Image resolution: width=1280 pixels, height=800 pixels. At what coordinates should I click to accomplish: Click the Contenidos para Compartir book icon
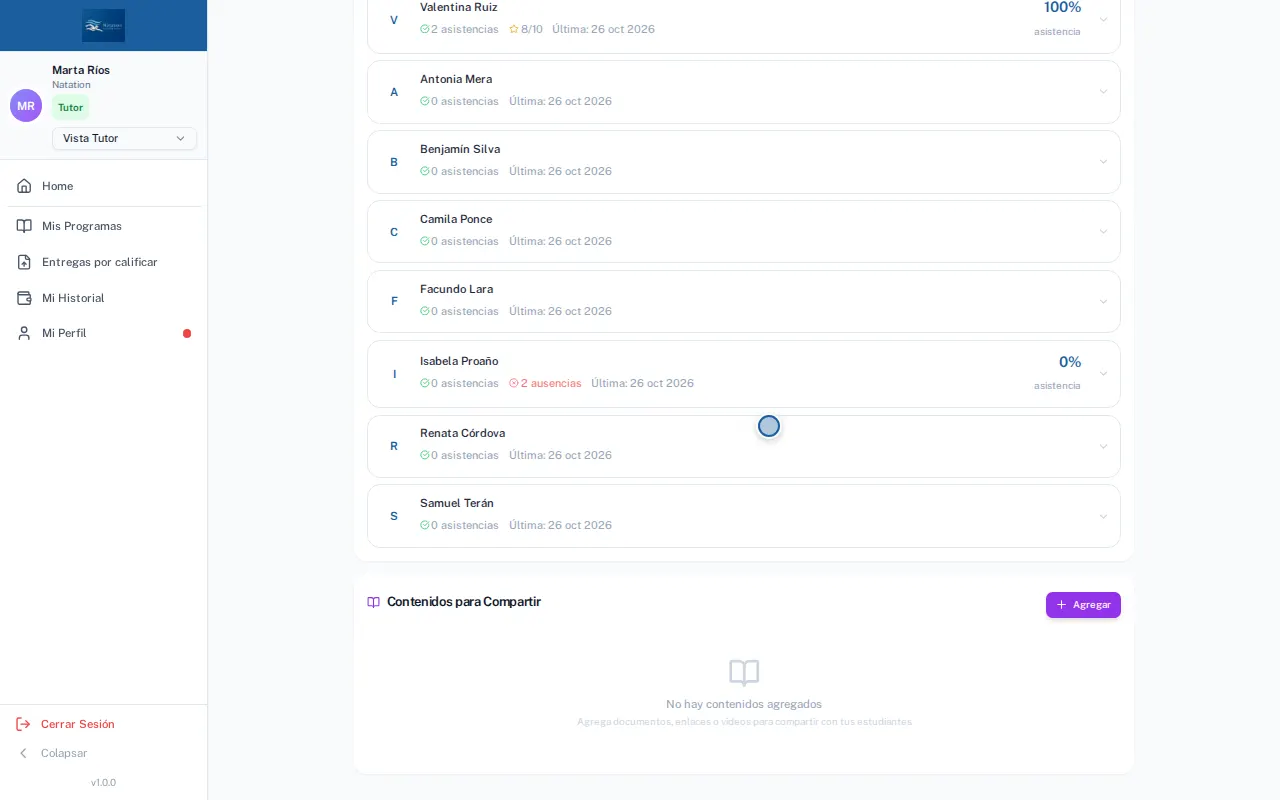point(374,602)
